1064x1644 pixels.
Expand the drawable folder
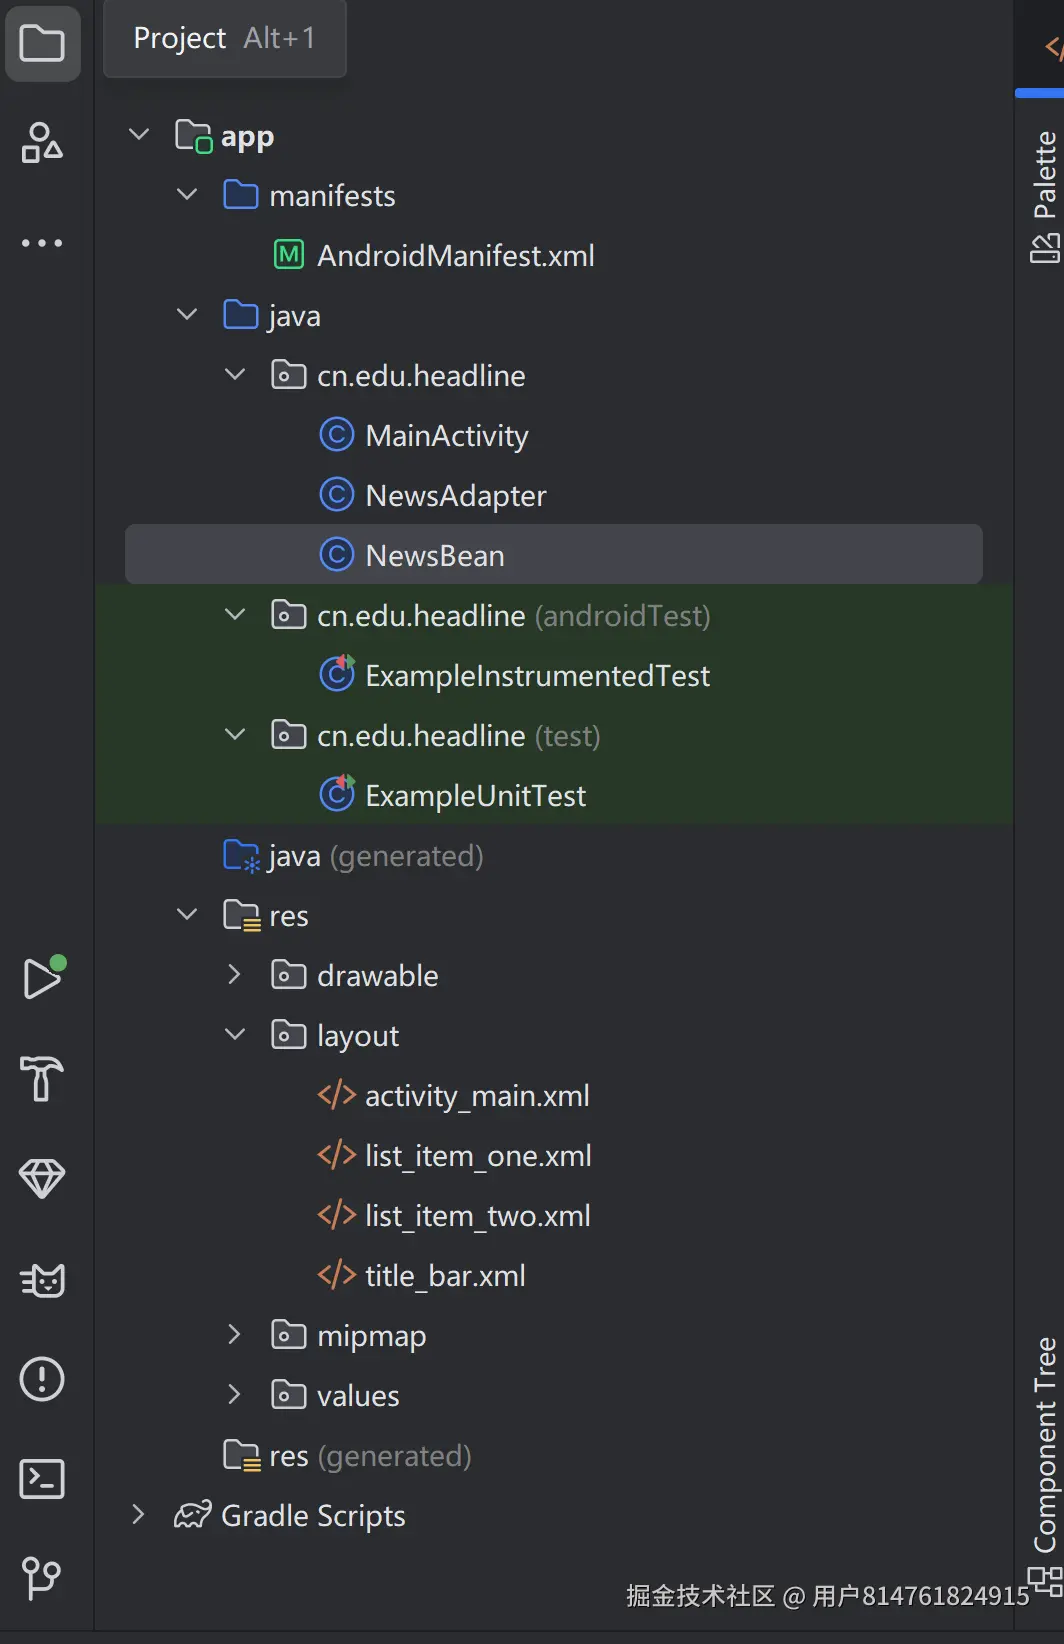point(235,975)
